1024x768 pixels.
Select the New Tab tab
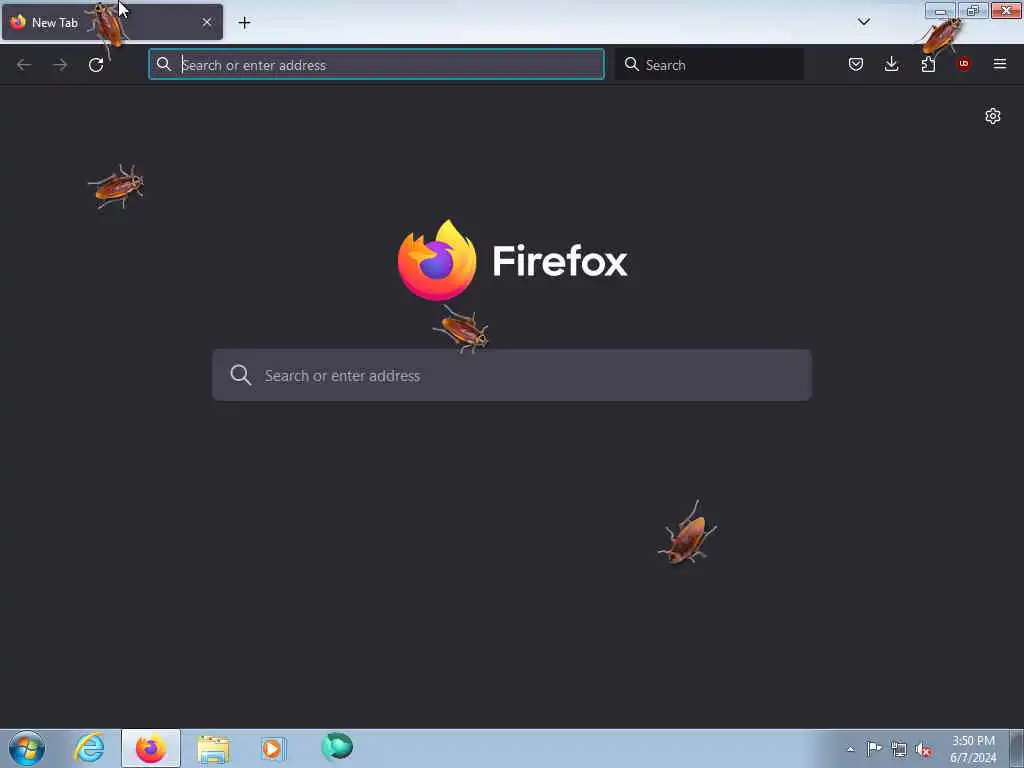112,23
